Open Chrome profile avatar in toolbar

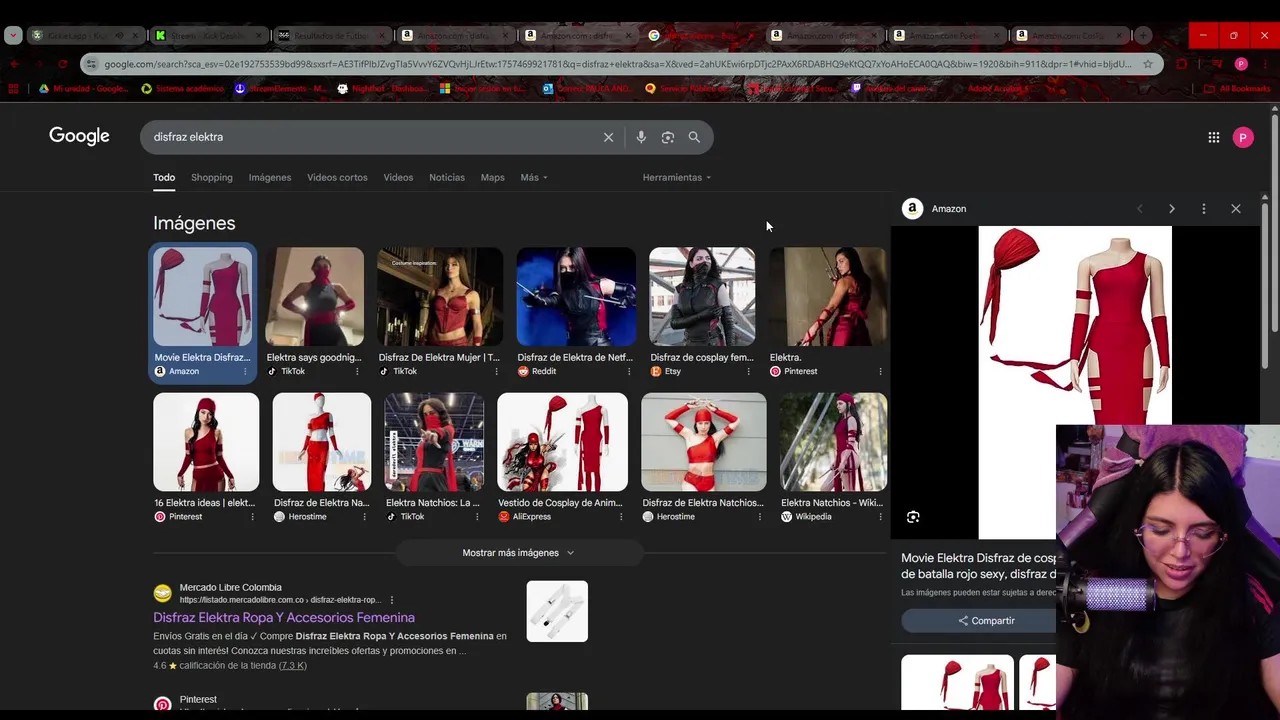1241,64
